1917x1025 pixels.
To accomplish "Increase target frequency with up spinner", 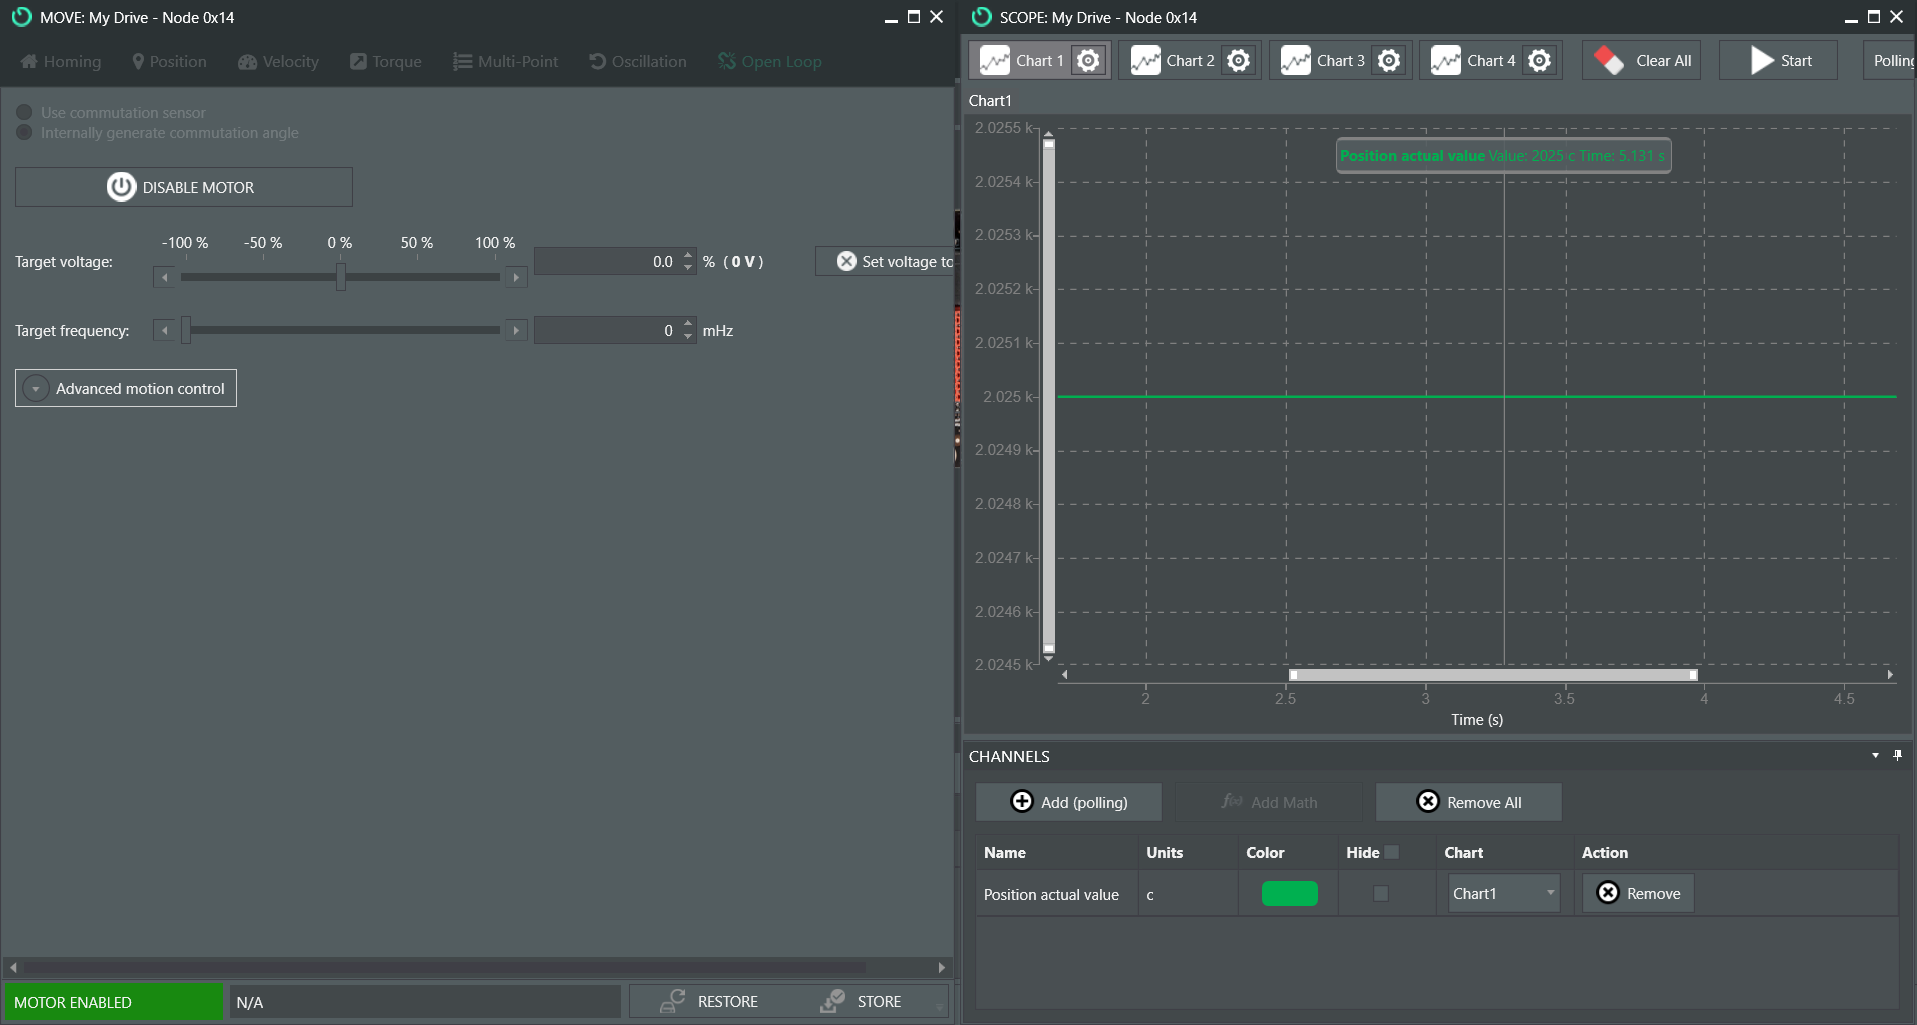I will [688, 324].
